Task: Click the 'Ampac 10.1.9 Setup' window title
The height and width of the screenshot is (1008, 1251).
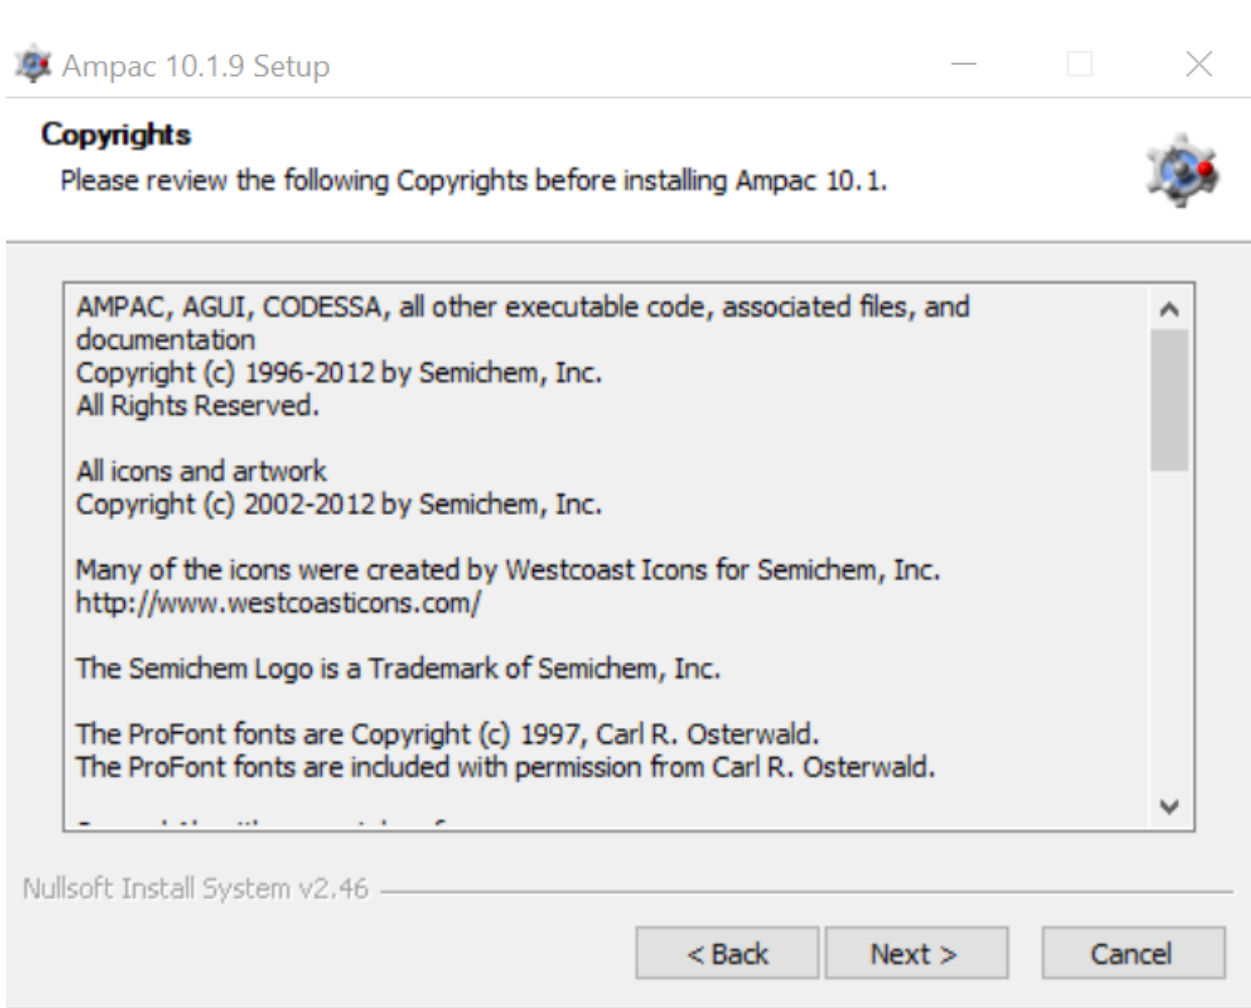Action: 196,66
